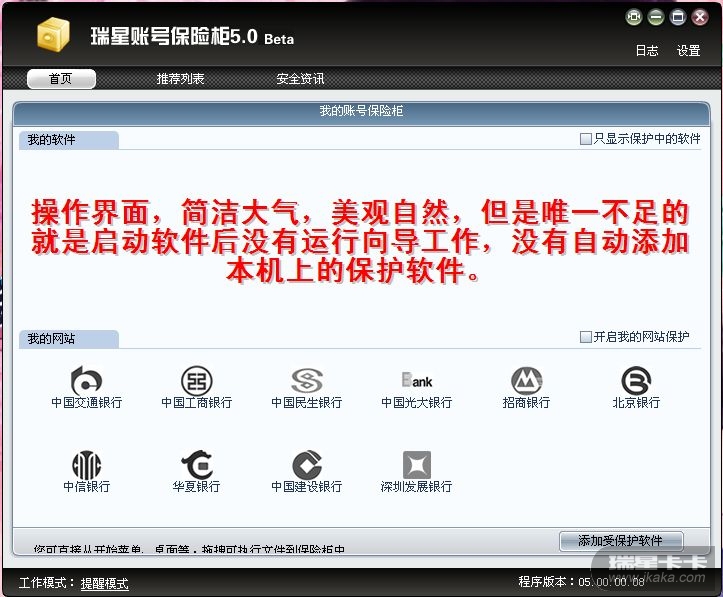
Task: Switch to 安全资讯 tab
Action: coord(300,79)
